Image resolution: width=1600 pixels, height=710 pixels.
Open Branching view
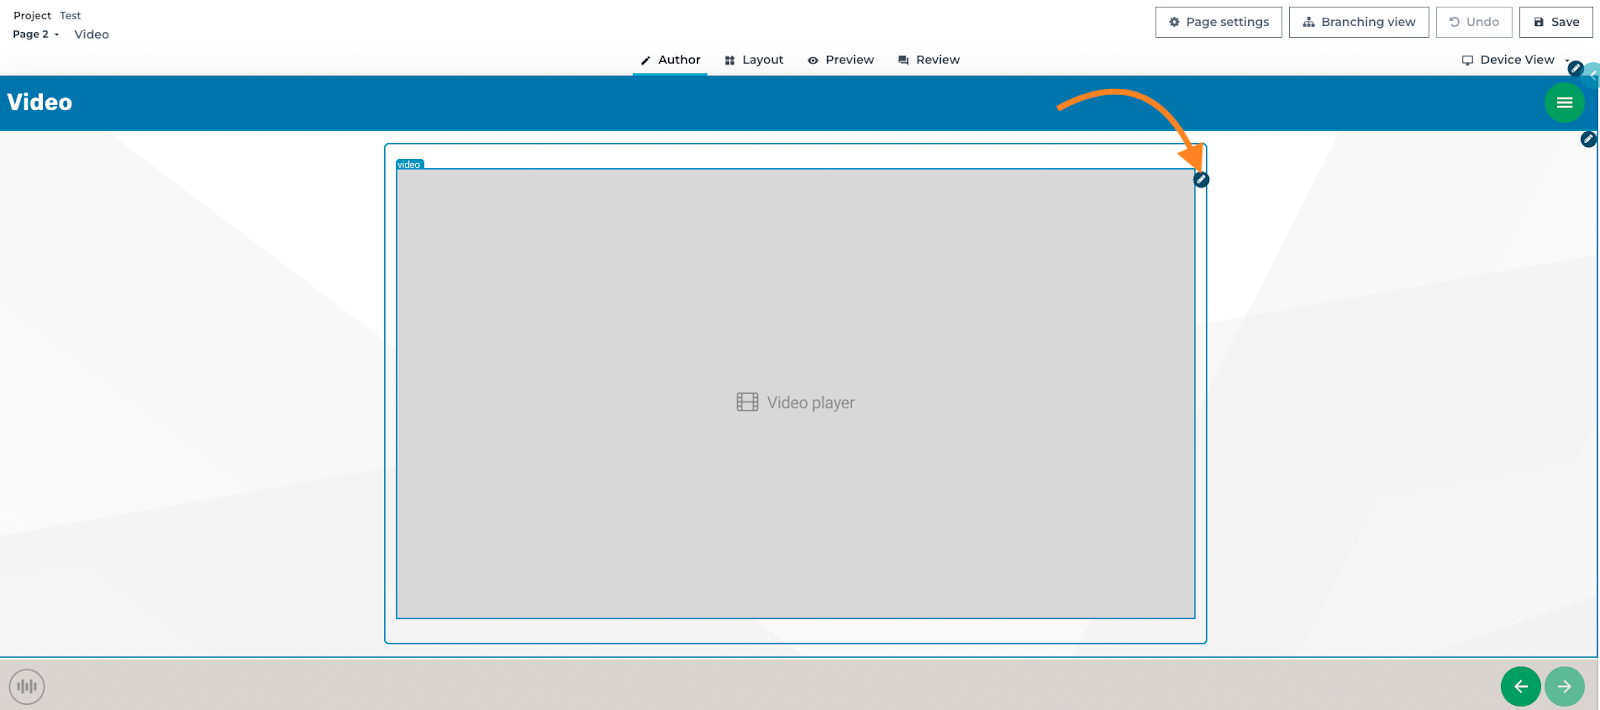point(1359,22)
